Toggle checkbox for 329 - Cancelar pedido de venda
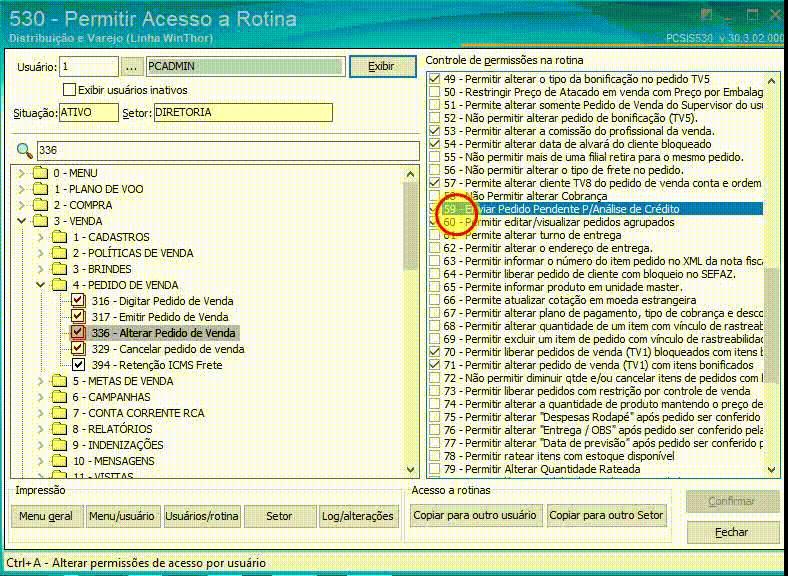 click(78, 349)
